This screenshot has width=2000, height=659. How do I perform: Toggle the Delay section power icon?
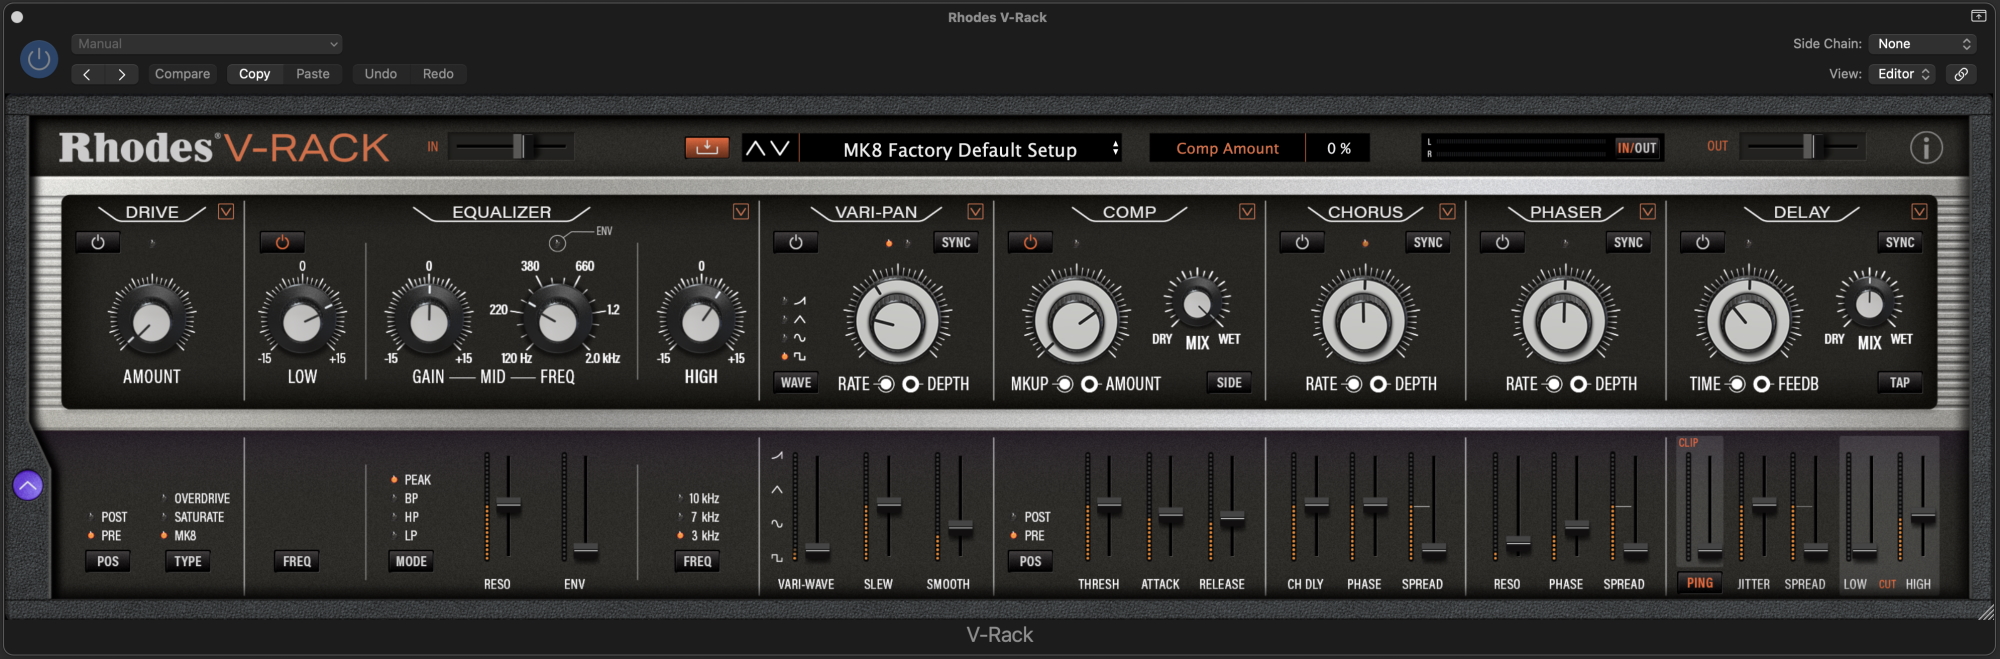pyautogui.click(x=1702, y=243)
